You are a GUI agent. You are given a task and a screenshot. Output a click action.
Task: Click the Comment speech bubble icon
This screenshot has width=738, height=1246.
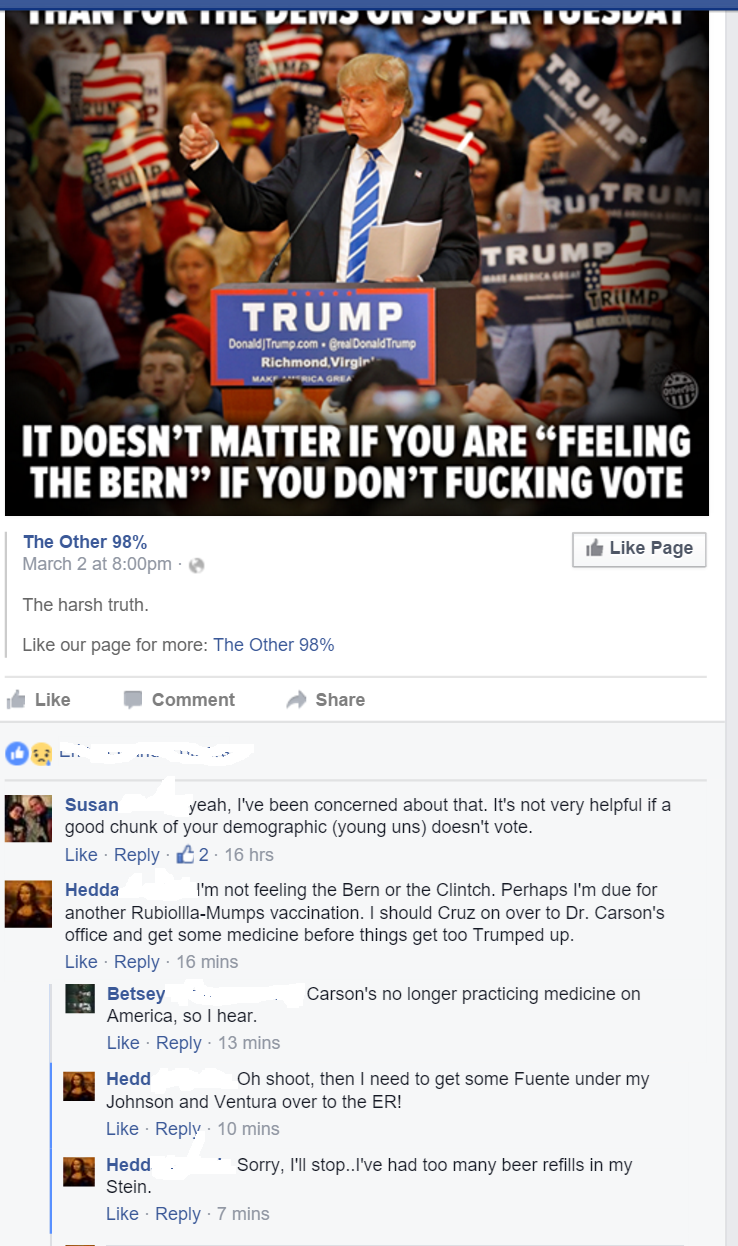coord(133,700)
